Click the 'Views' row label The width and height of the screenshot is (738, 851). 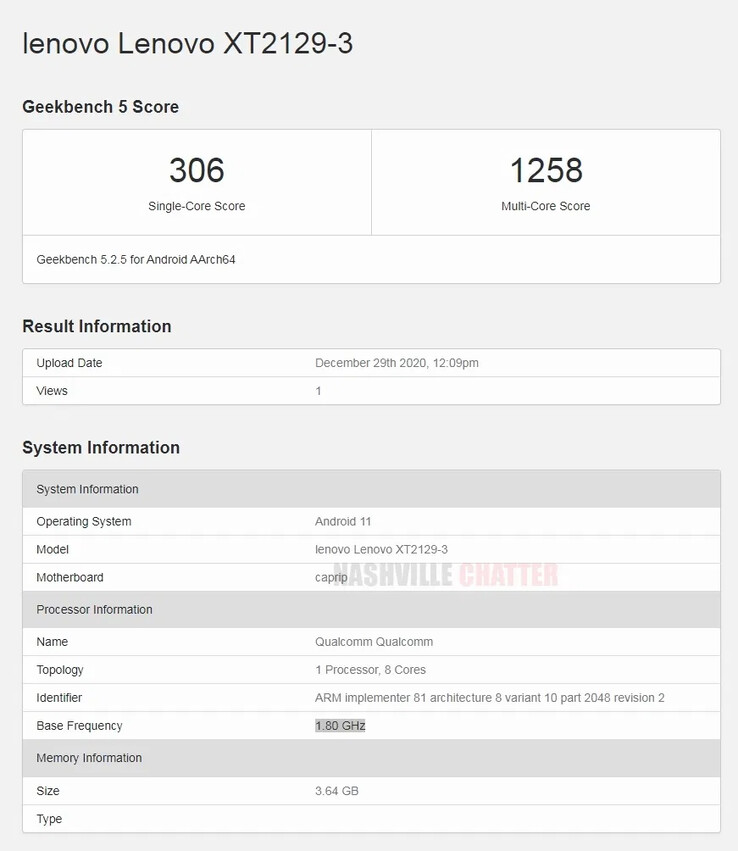tap(52, 391)
